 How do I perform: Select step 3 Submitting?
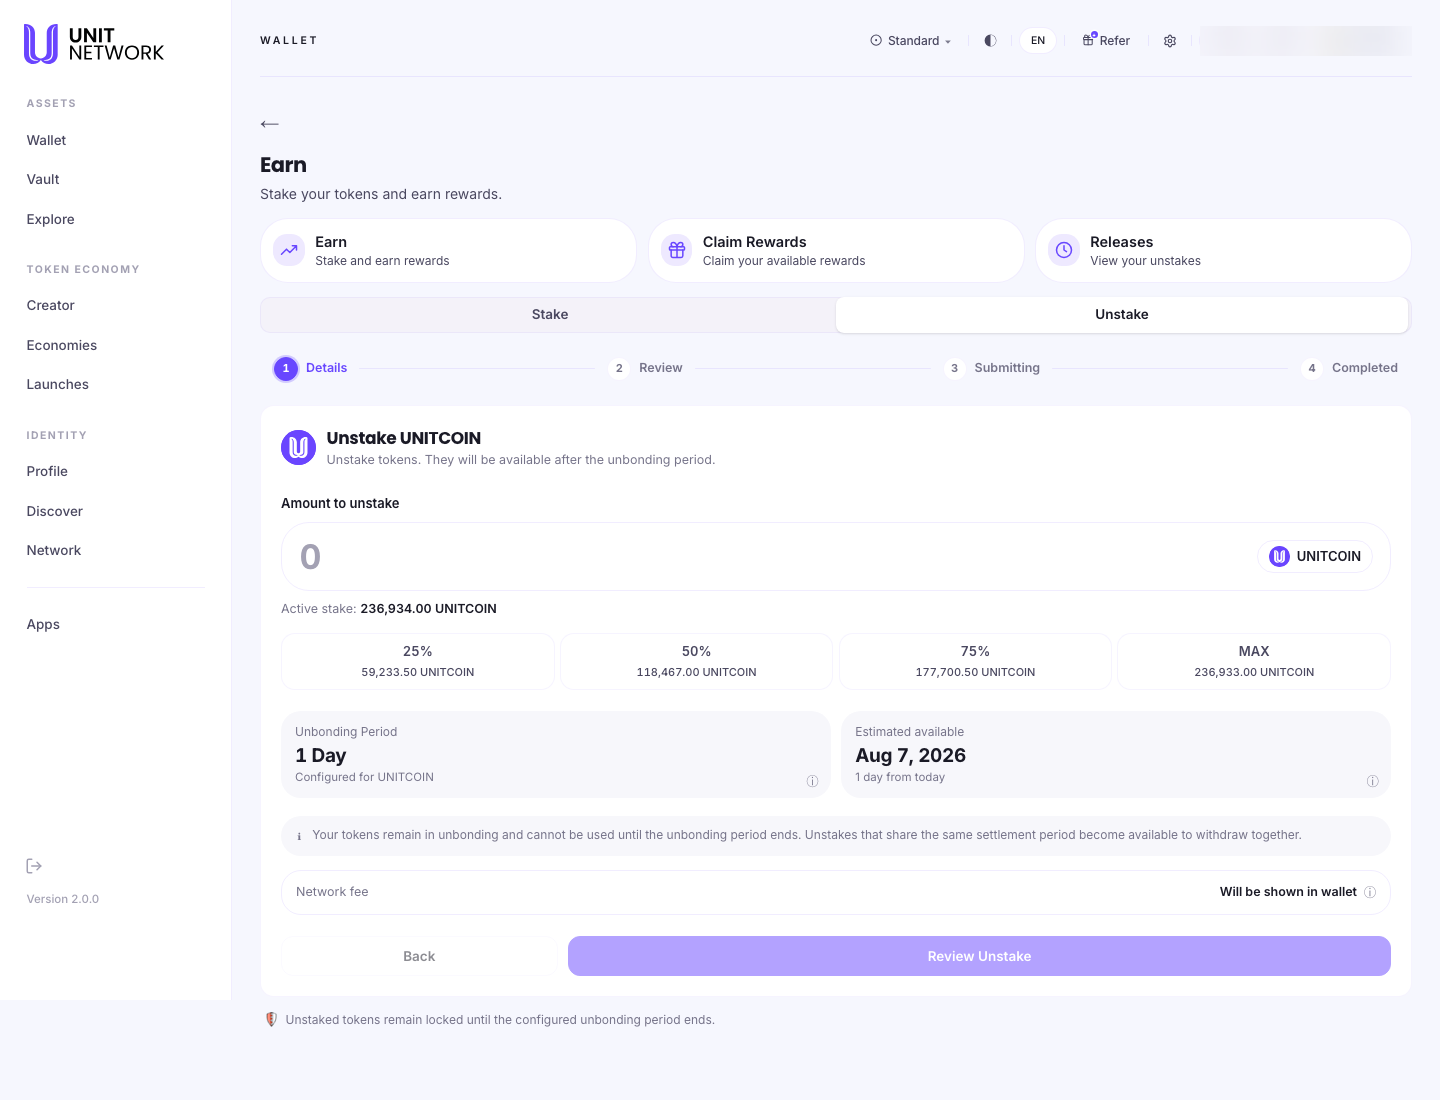click(x=992, y=368)
